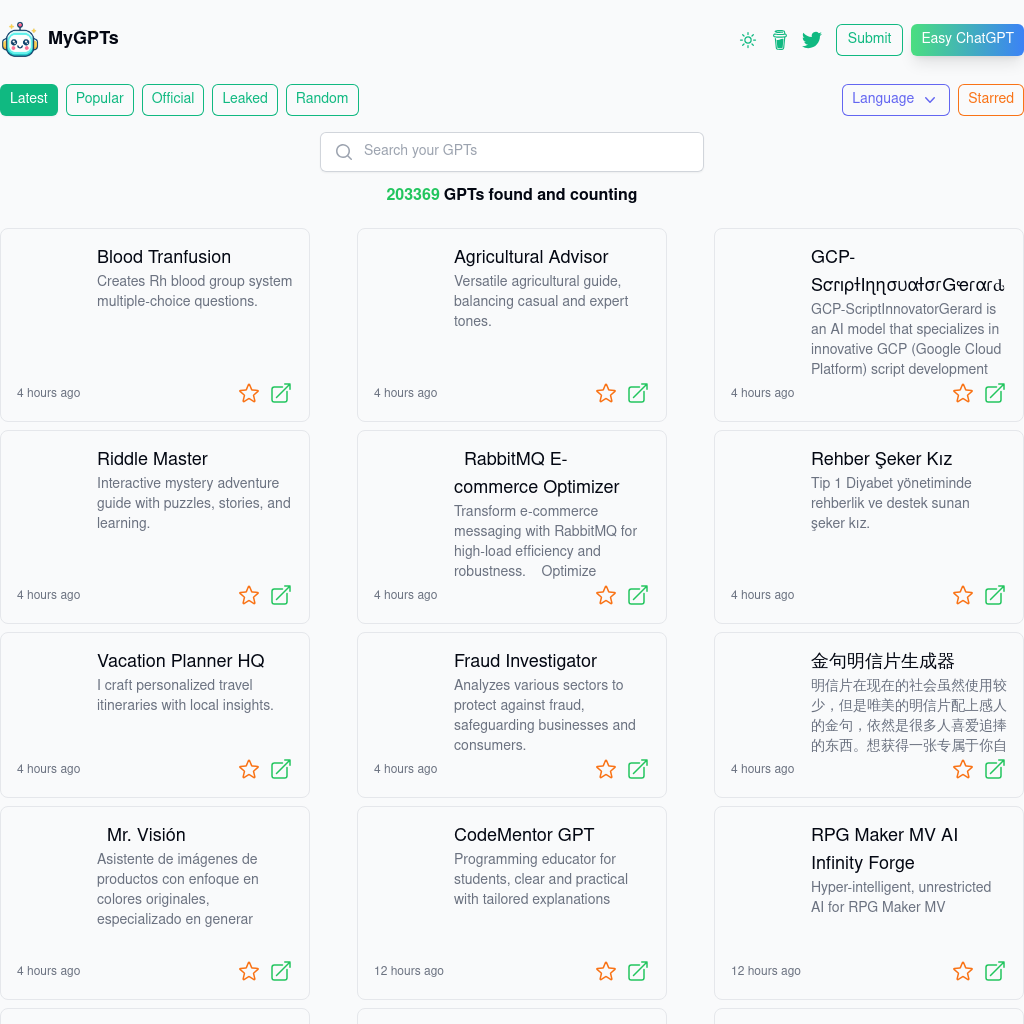The width and height of the screenshot is (1024, 1024).
Task: Star the GCP-ScriptInnovatorGerard GPT
Action: pyautogui.click(x=963, y=393)
